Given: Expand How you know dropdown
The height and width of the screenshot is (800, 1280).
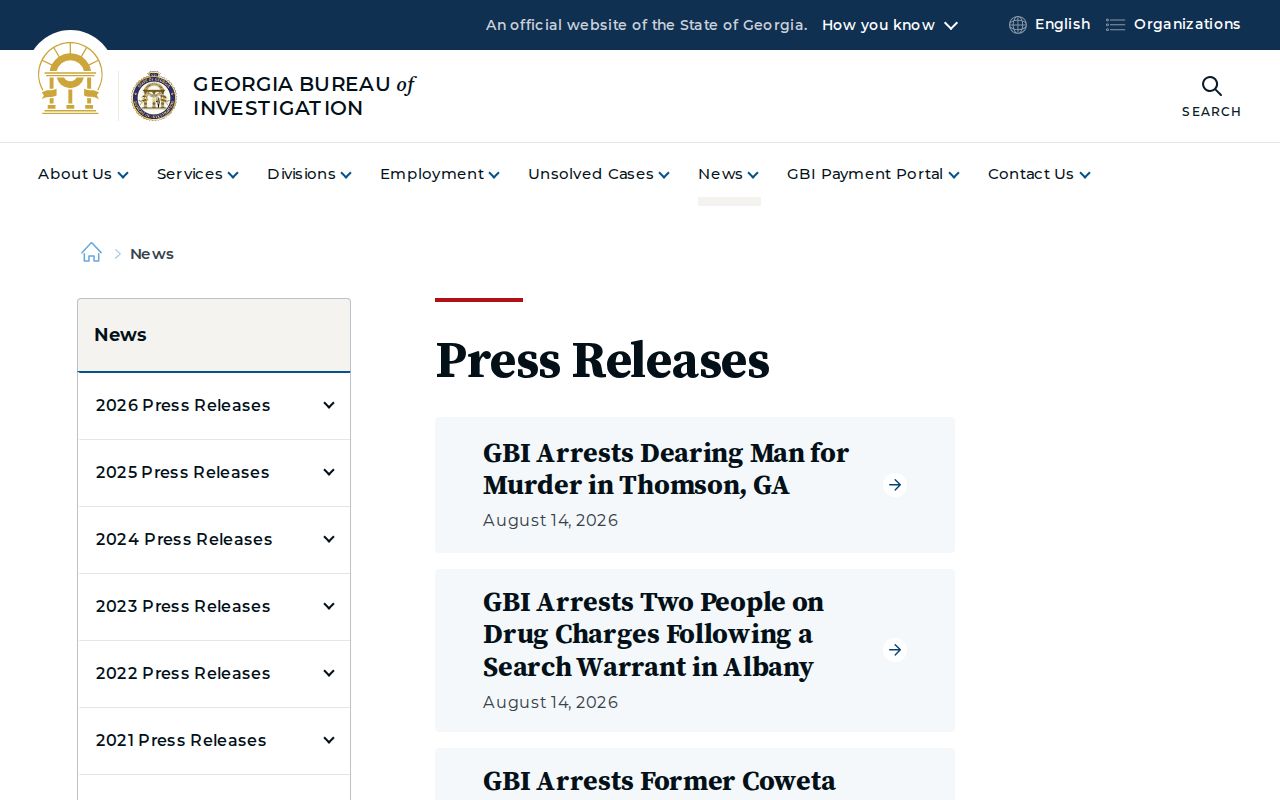Looking at the screenshot, I should tap(890, 25).
